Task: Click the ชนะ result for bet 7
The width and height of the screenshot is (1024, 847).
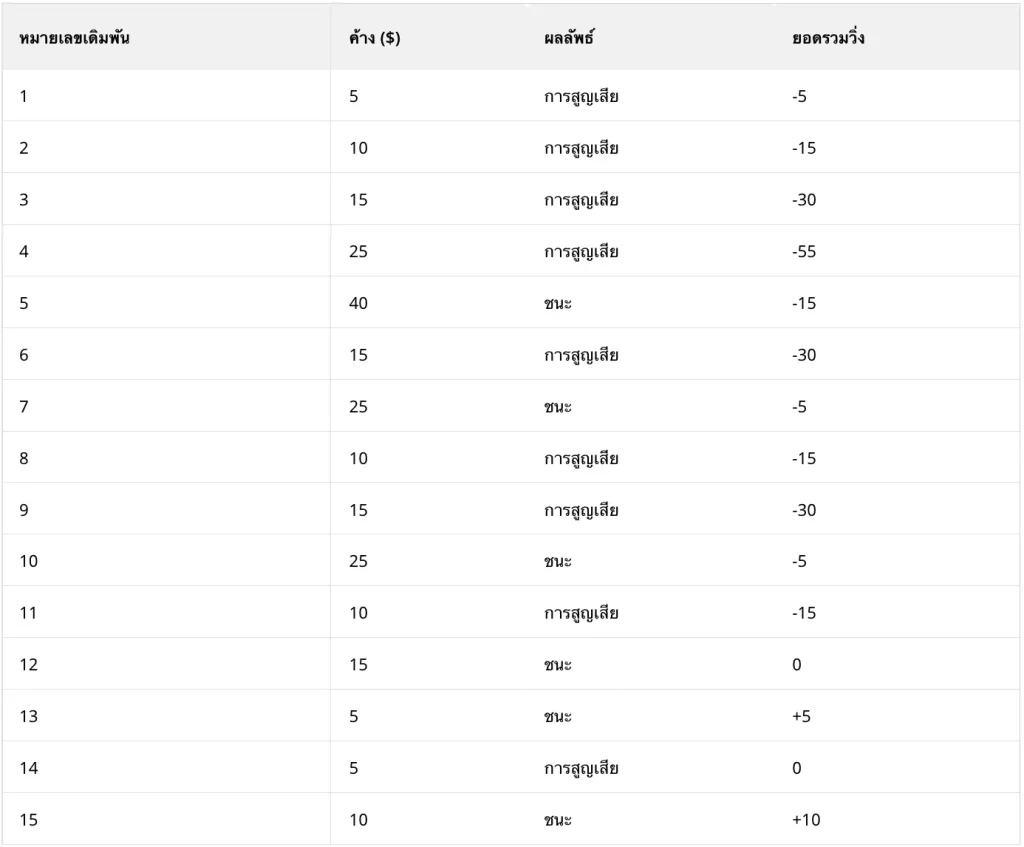Action: pos(558,407)
